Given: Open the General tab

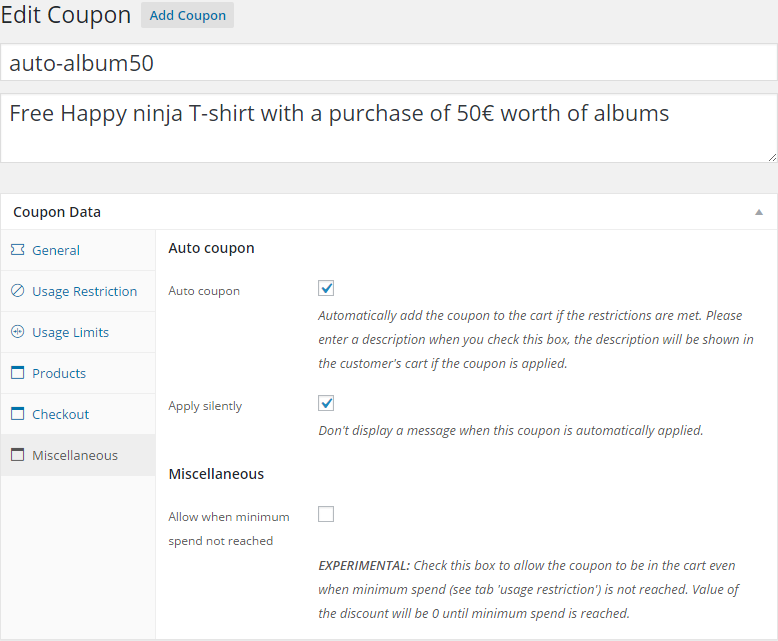Looking at the screenshot, I should 56,250.
